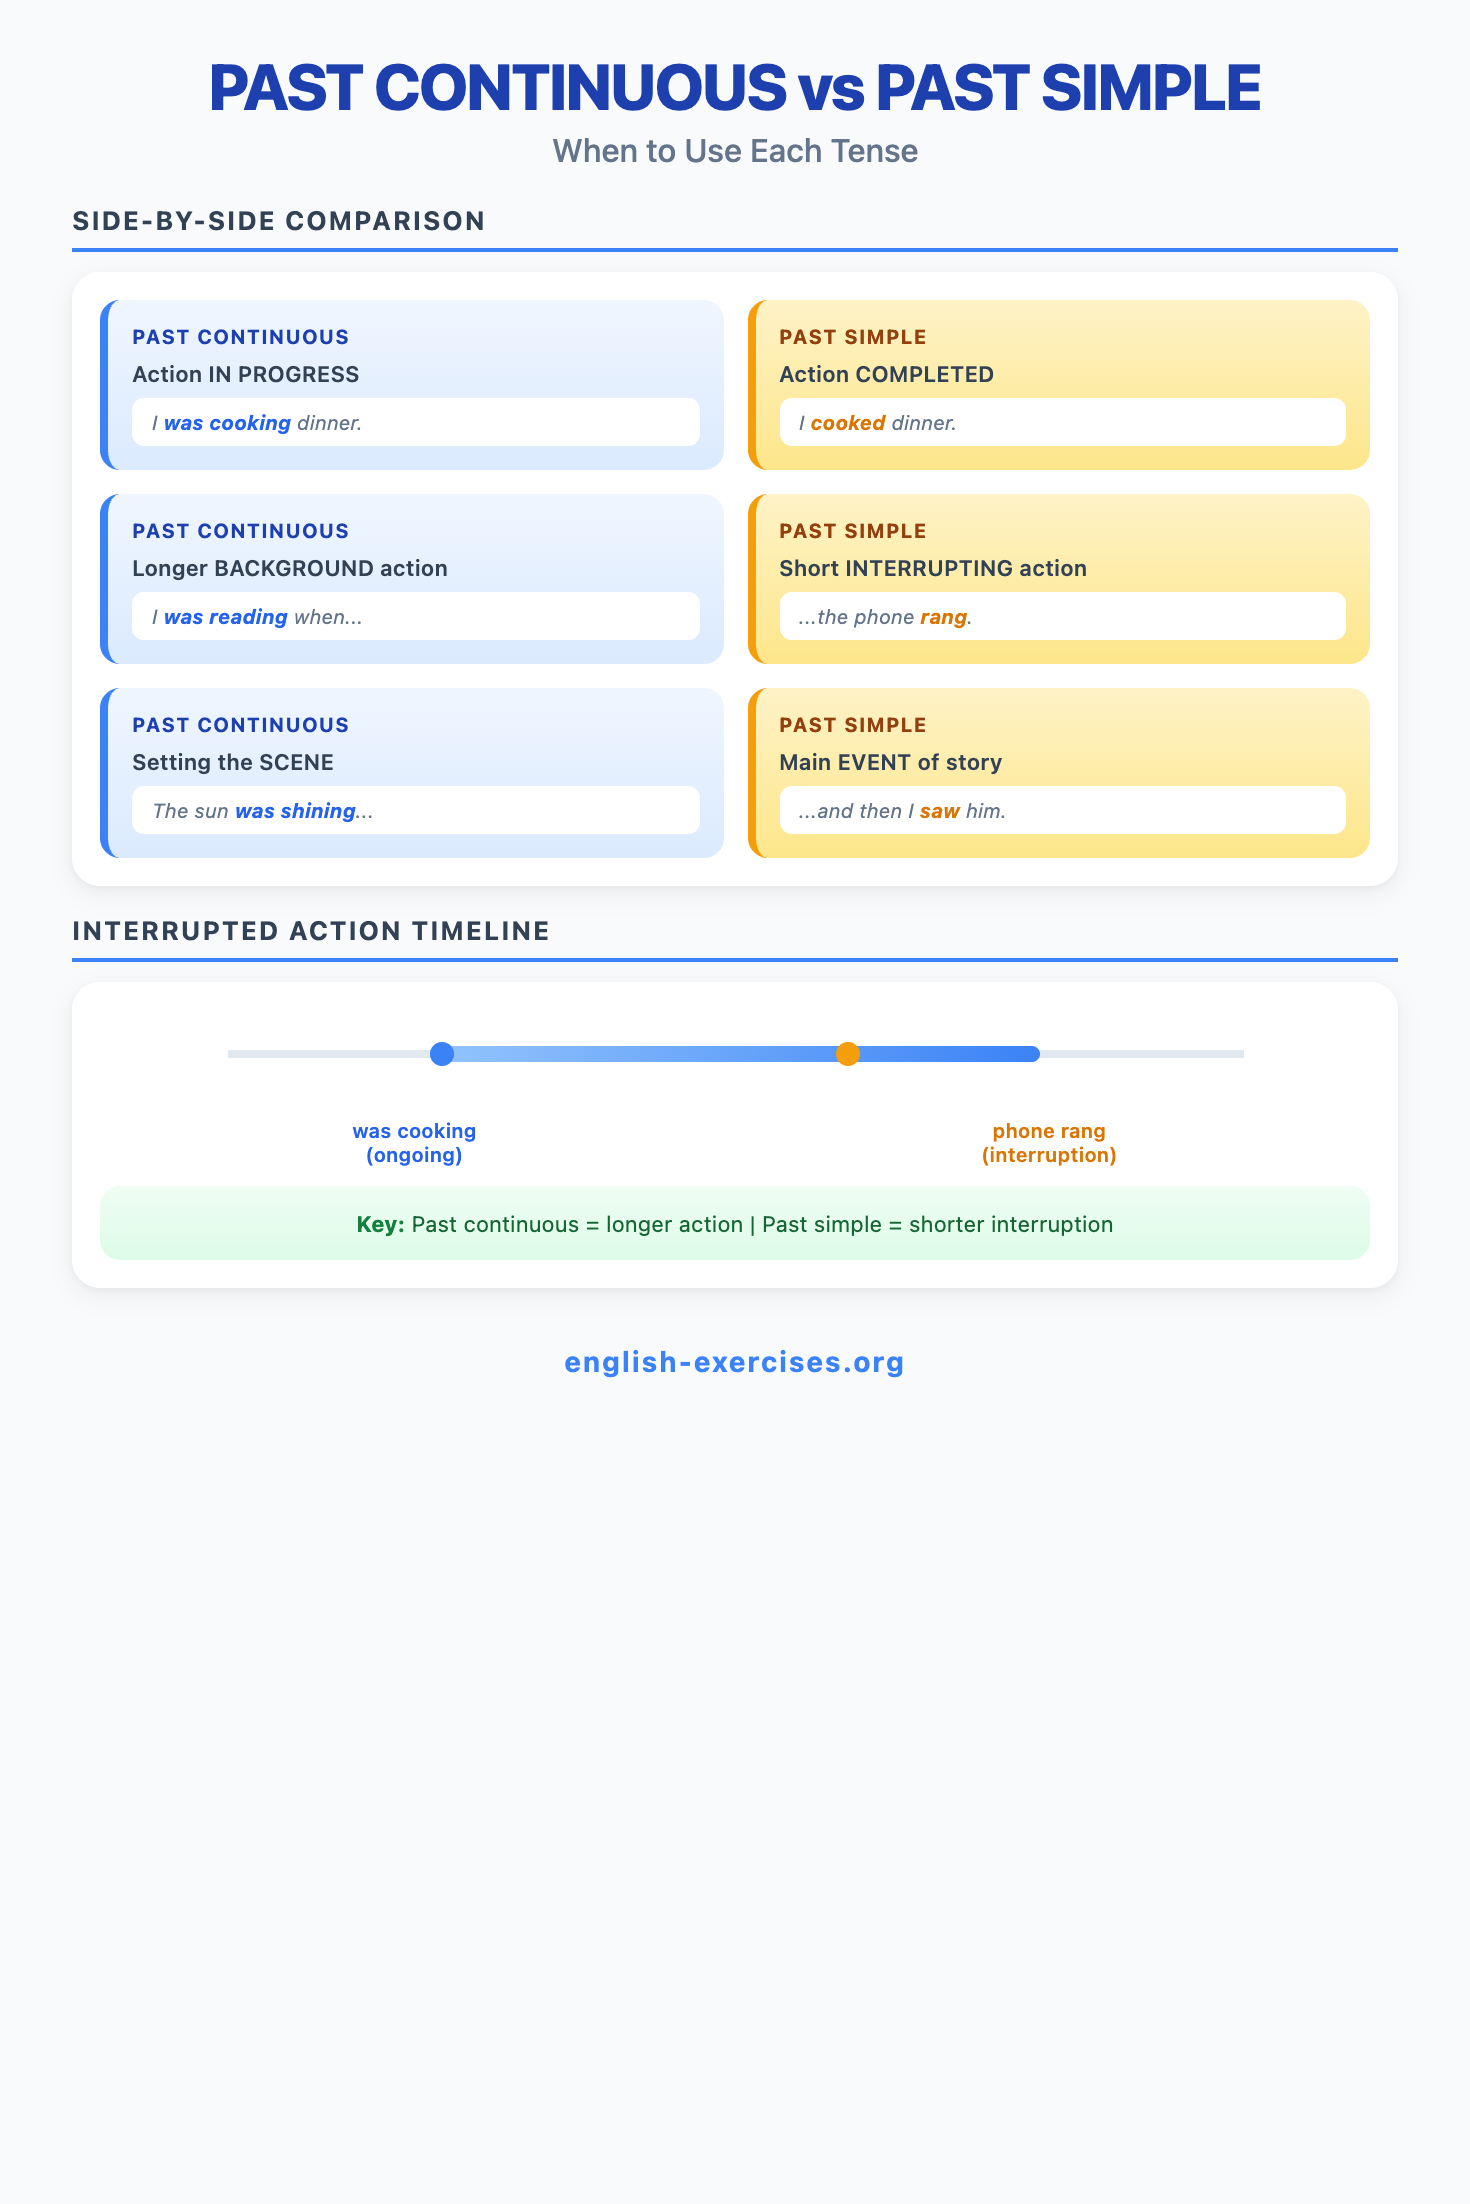Click the blue 'was cooking' timeline dot
The image size is (1470, 2204).
tap(442, 1054)
